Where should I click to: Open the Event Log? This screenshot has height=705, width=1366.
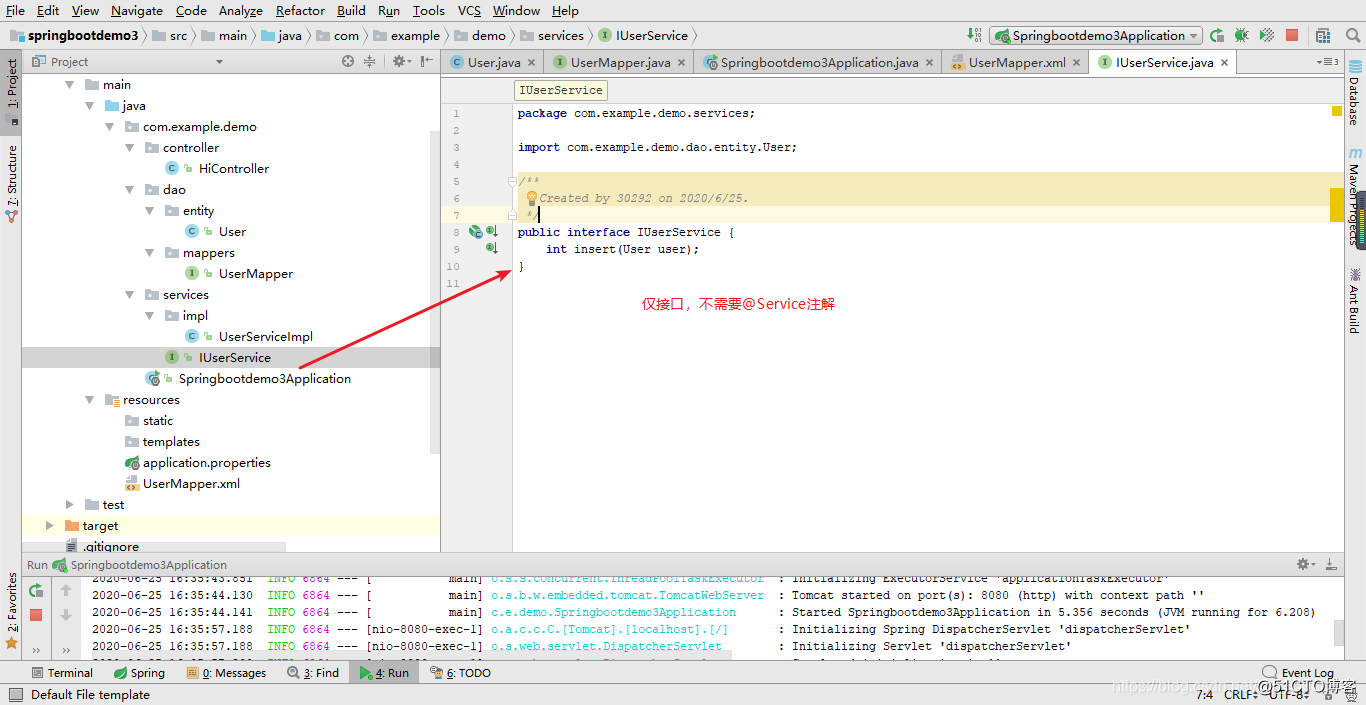coord(1298,673)
